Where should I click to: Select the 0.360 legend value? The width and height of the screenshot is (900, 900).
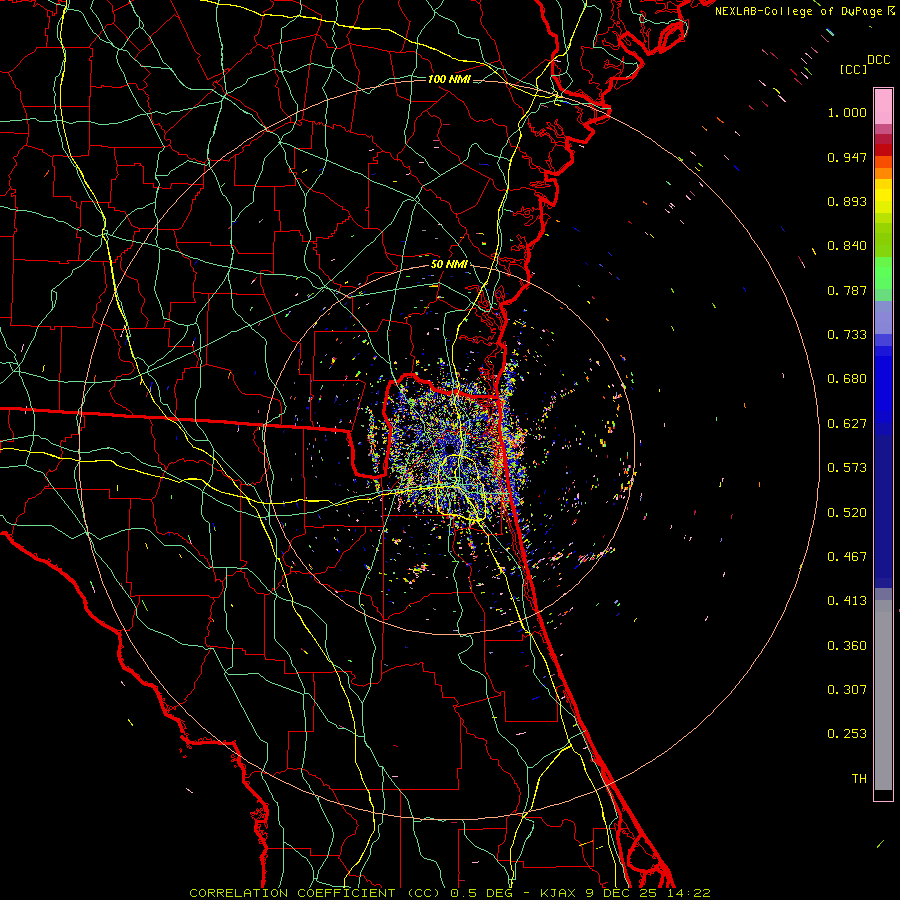point(847,646)
